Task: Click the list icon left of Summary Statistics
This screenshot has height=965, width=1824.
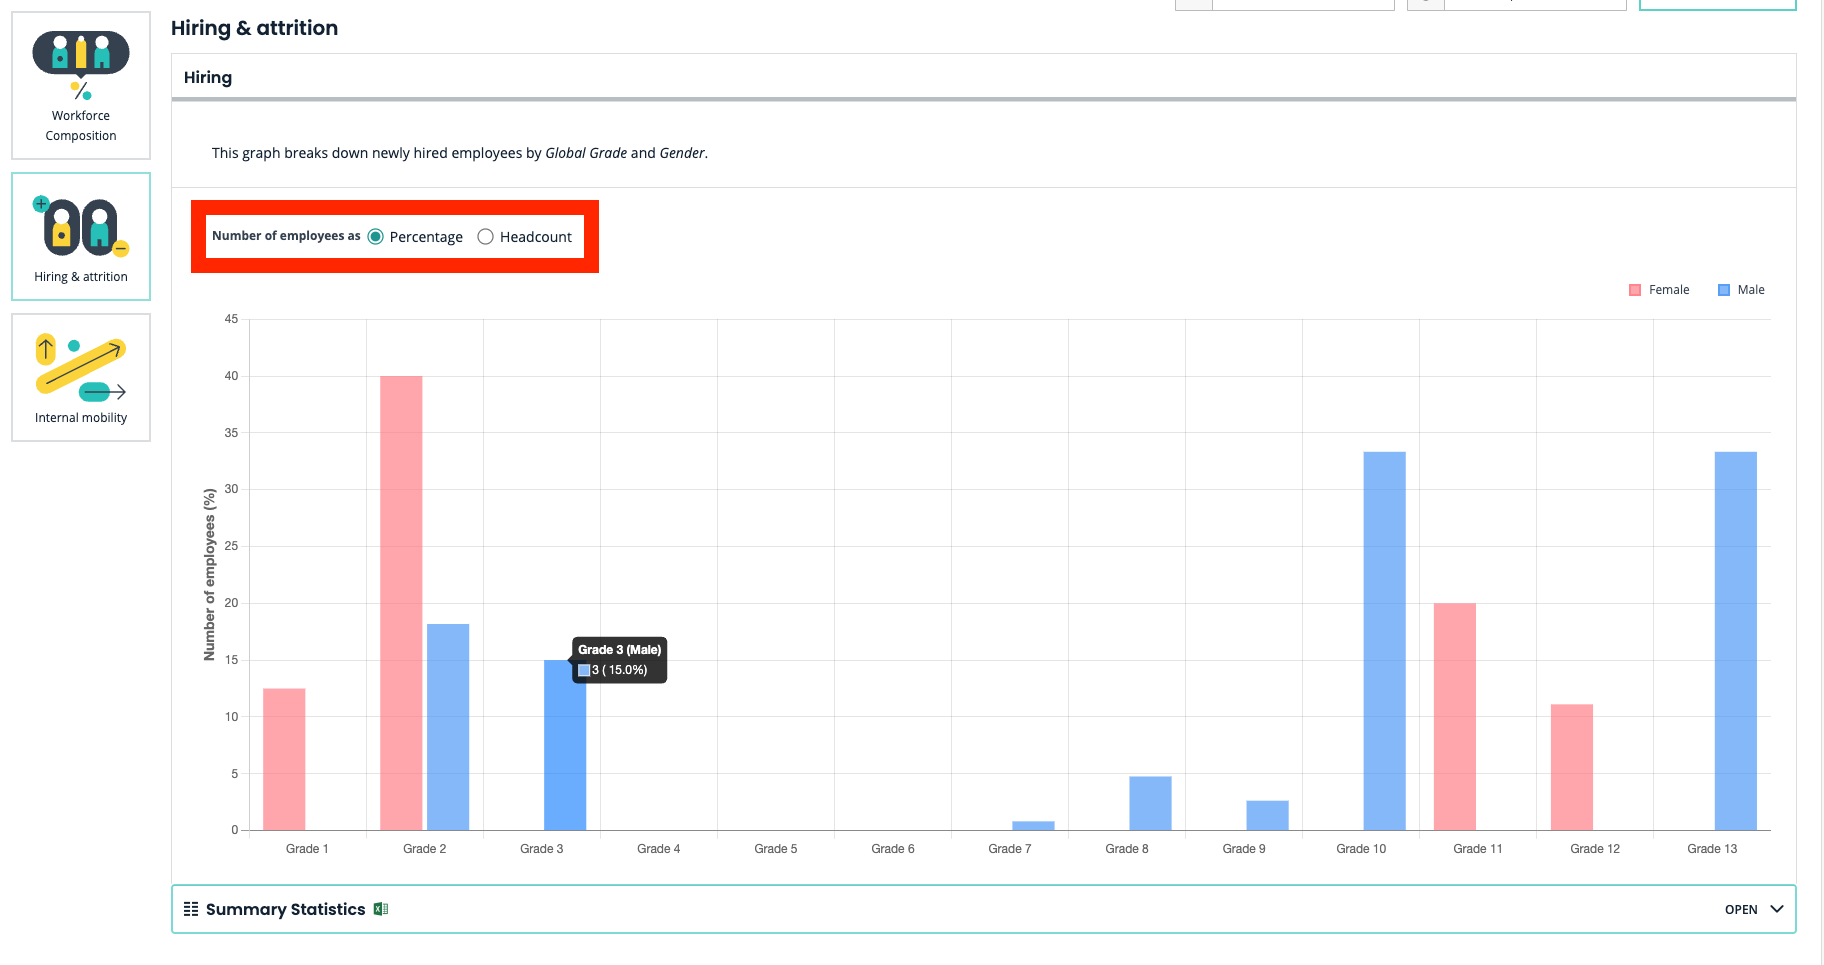Action: coord(191,909)
